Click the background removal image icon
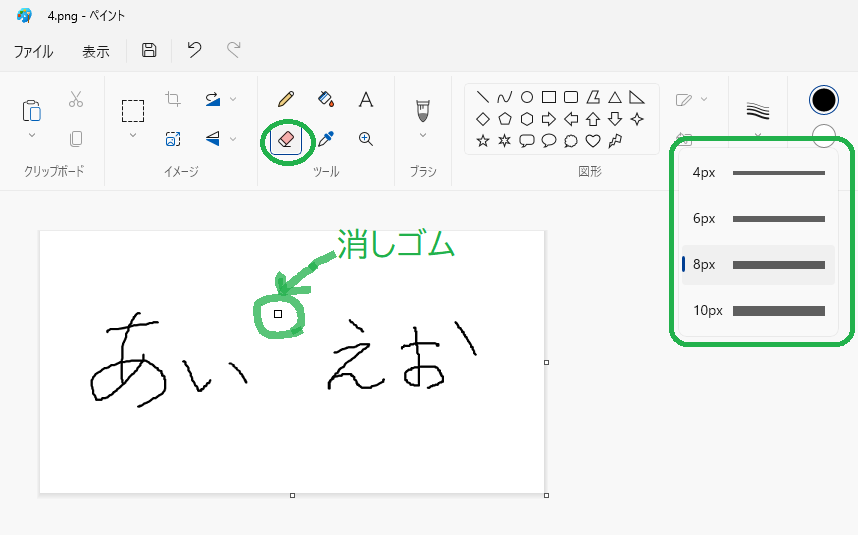Image resolution: width=858 pixels, height=535 pixels. [173, 139]
